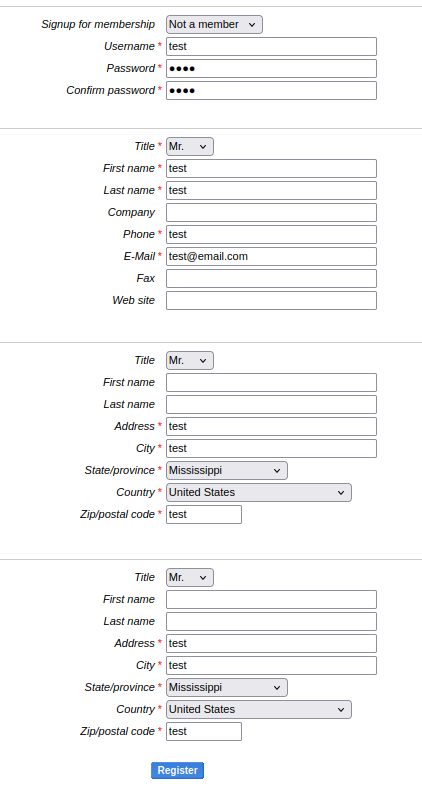Image resolution: width=422 pixels, height=799 pixels.
Task: Click the E-Mail field with test@email.com
Action: 271,256
